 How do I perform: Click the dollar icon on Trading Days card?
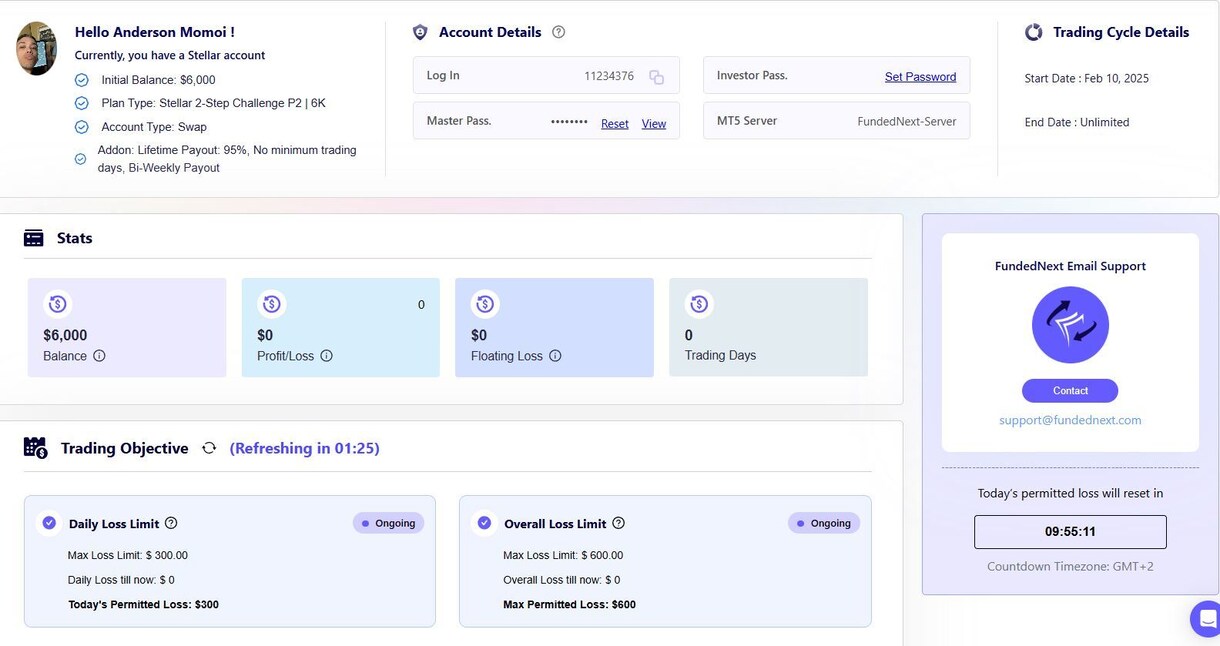point(699,304)
